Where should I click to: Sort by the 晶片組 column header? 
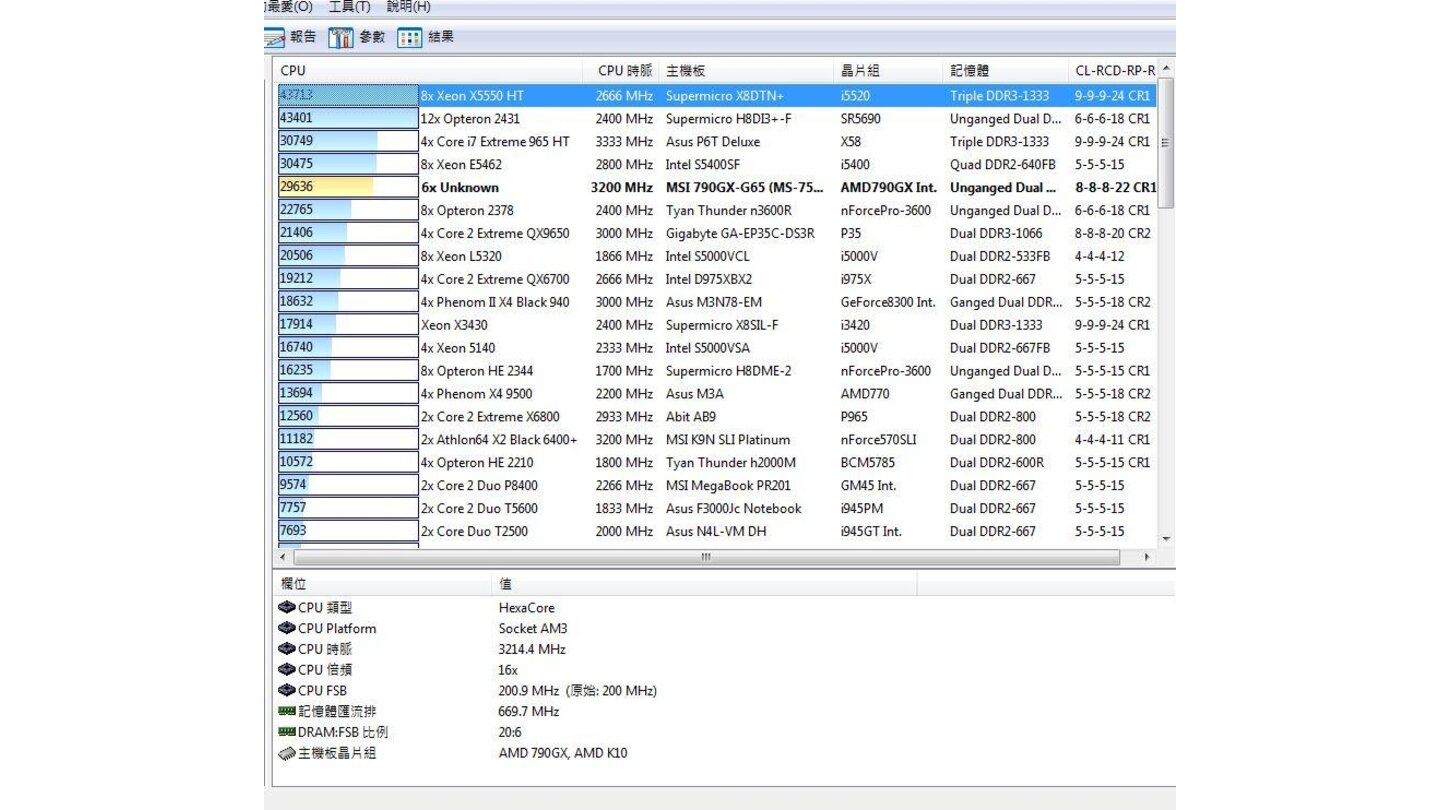coord(890,71)
